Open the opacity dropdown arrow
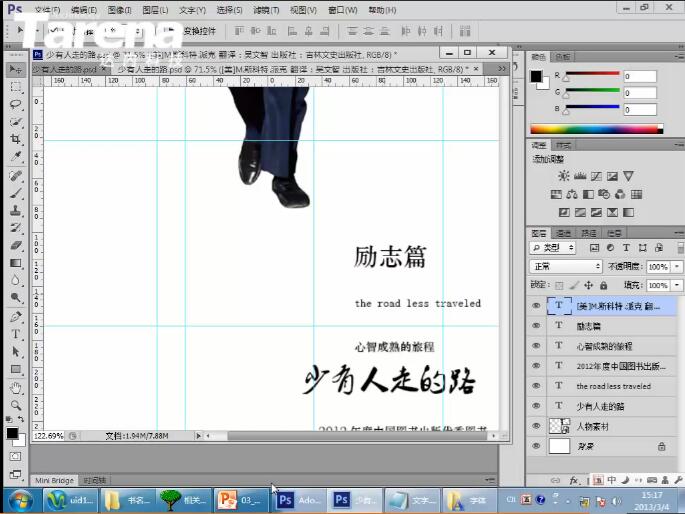The height and width of the screenshot is (514, 685). (677, 266)
